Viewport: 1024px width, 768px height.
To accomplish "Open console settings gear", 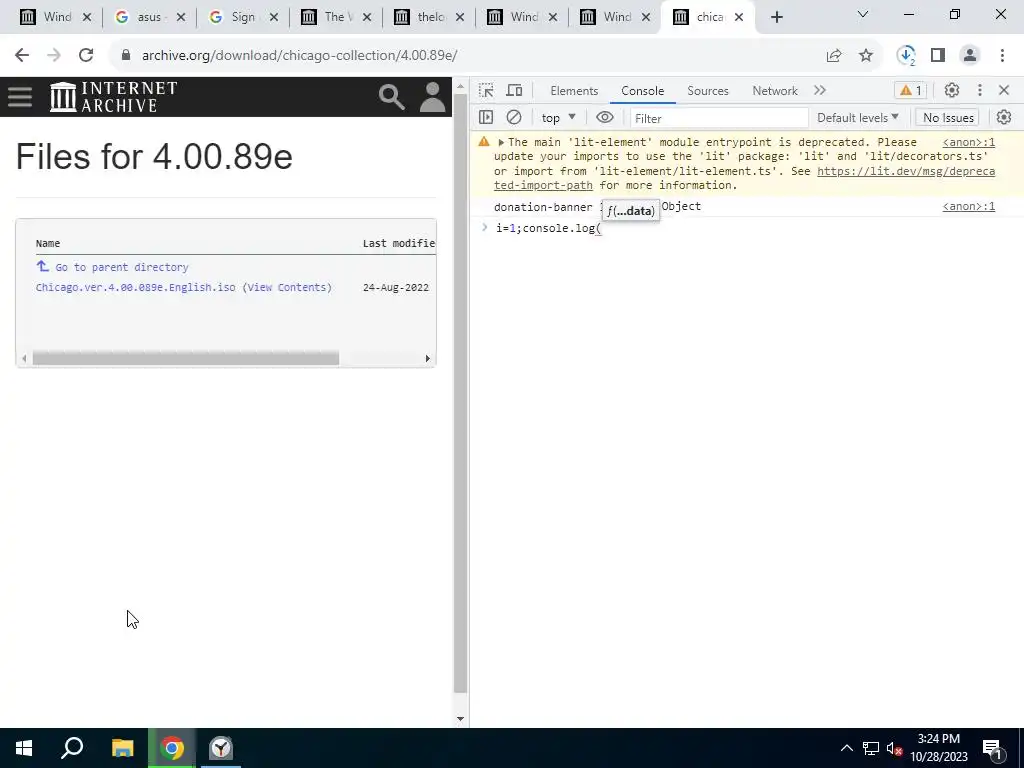I will 1004,118.
